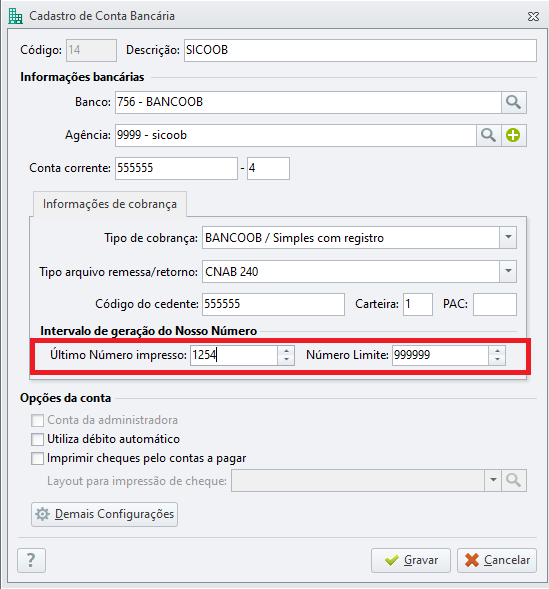Screen dimensions: 549x589
Task: Open the Agência search magnifier icon
Action: [x=488, y=135]
